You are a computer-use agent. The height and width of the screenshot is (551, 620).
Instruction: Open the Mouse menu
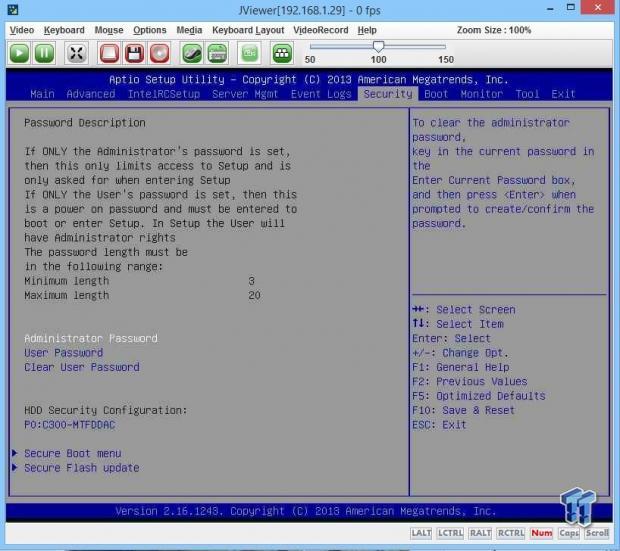[x=109, y=30]
